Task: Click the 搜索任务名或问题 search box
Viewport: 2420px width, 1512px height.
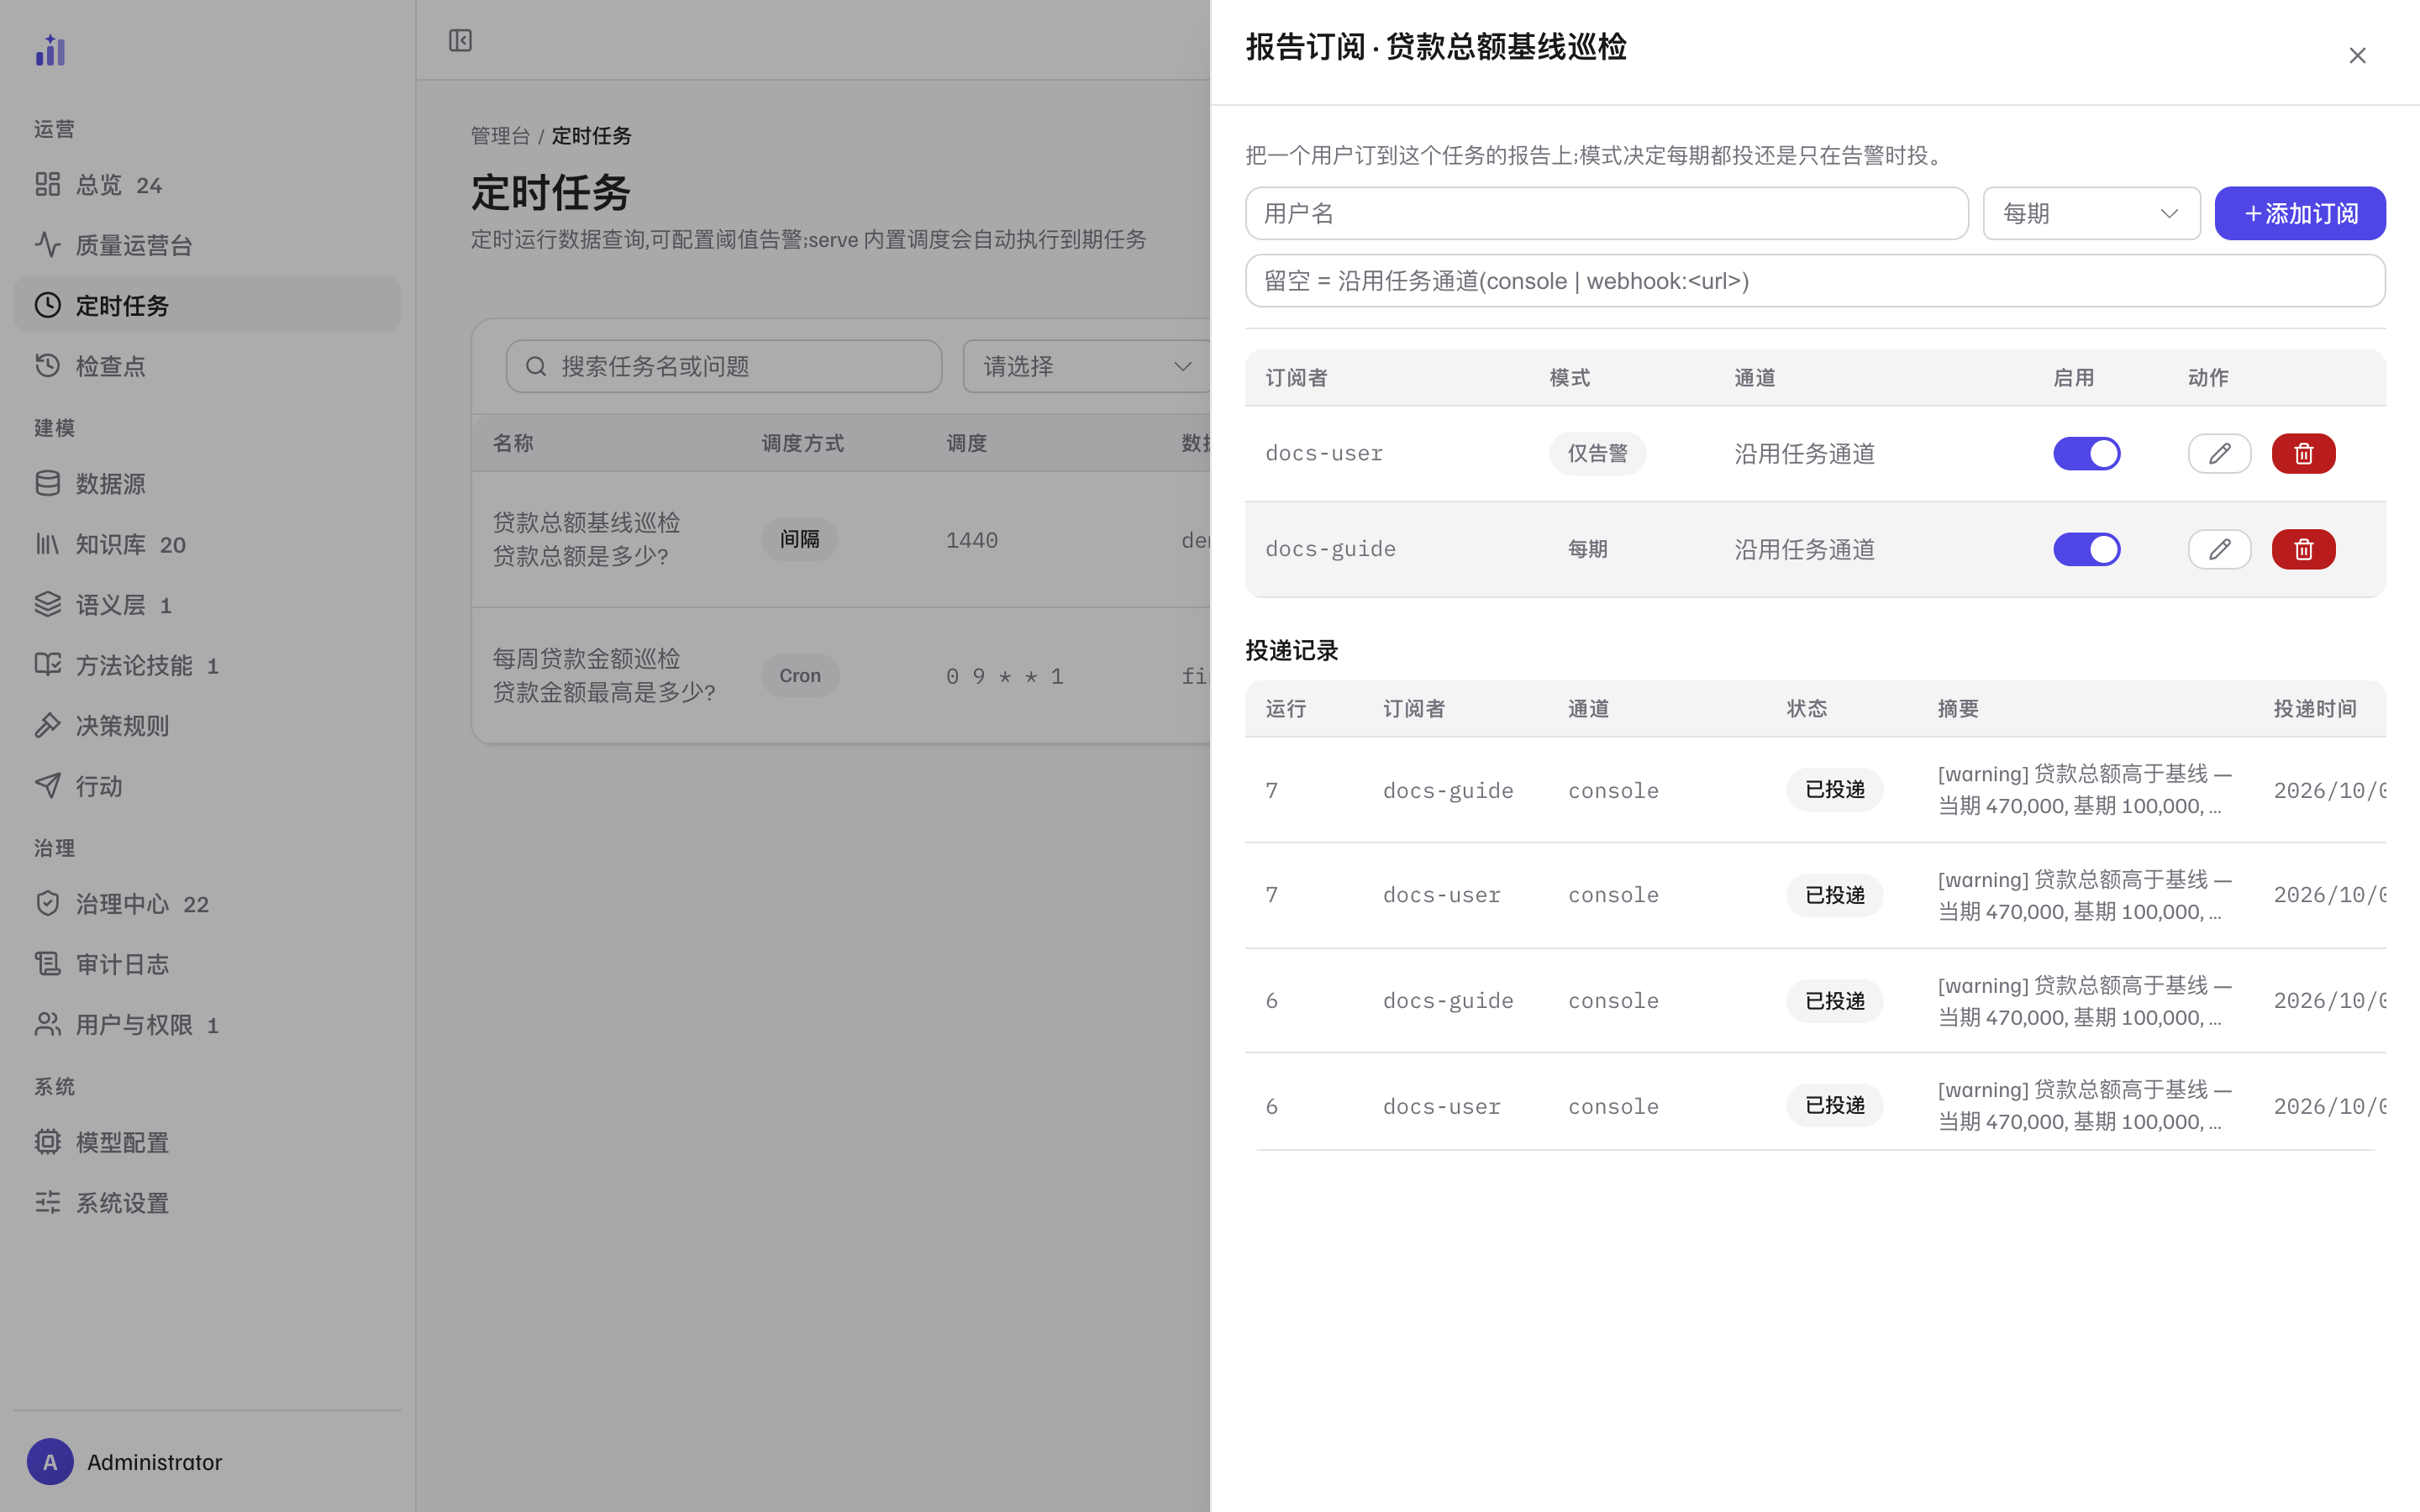Action: click(x=724, y=366)
